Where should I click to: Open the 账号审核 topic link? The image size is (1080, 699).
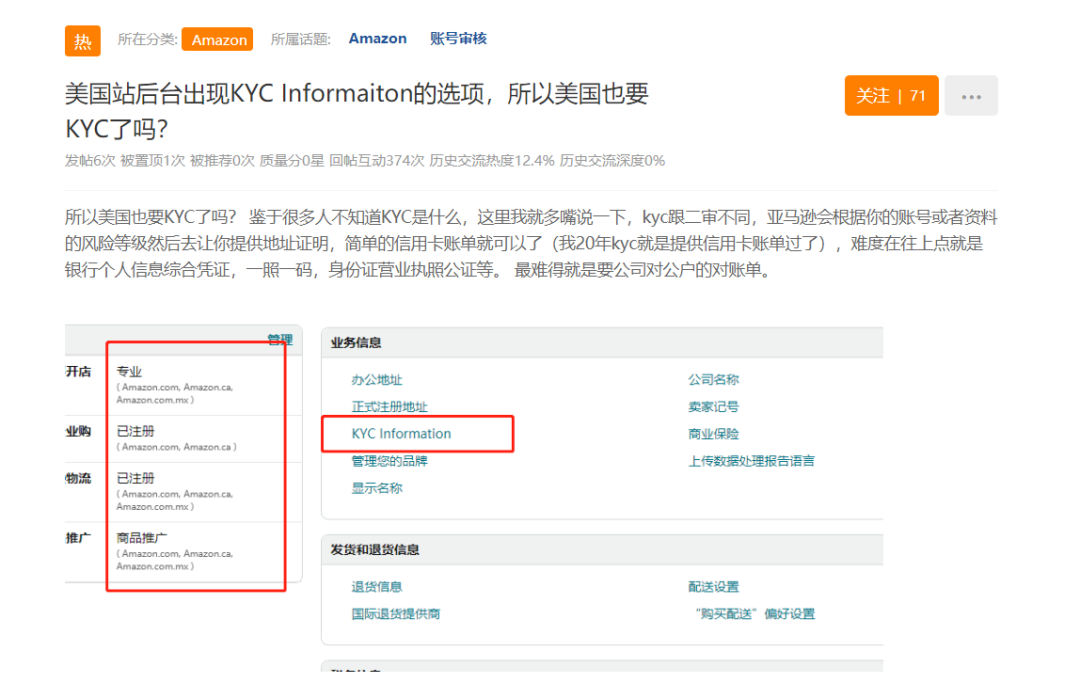pos(458,39)
